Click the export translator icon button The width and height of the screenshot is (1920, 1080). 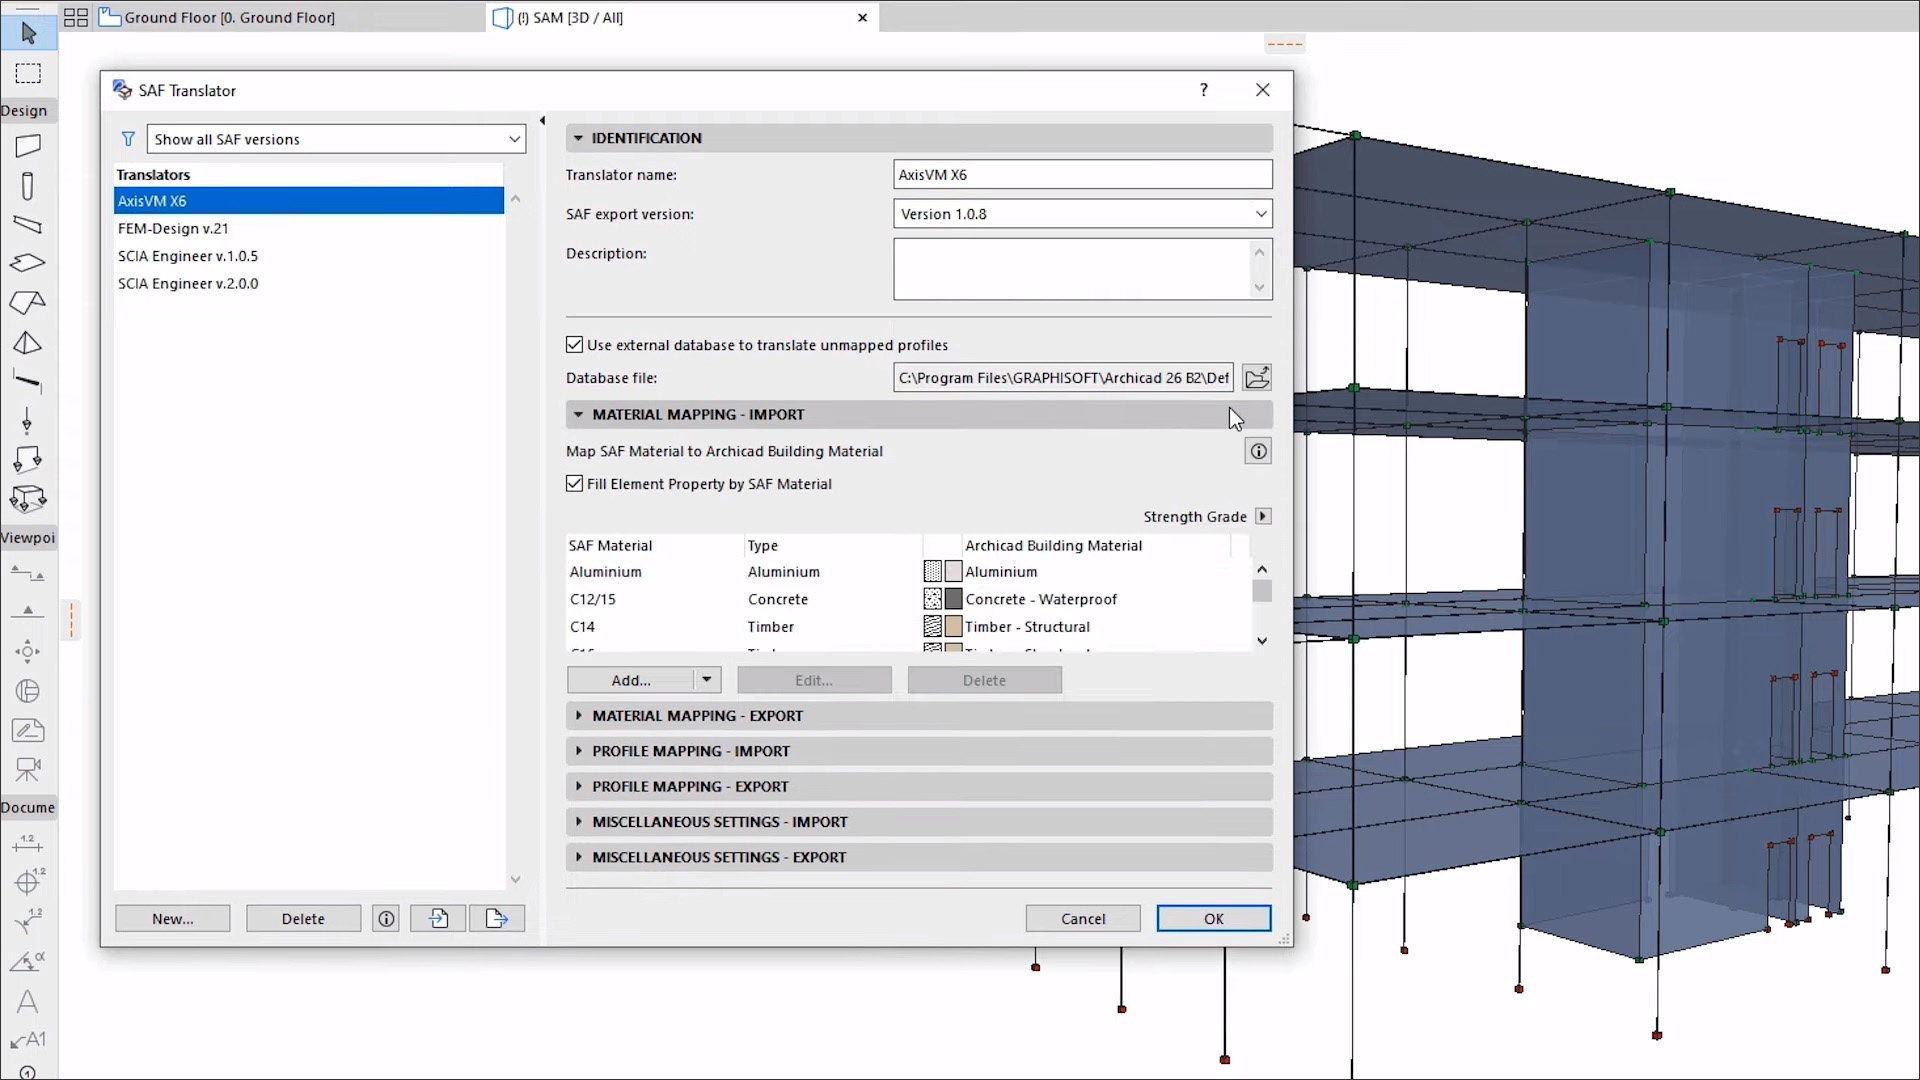tap(497, 918)
